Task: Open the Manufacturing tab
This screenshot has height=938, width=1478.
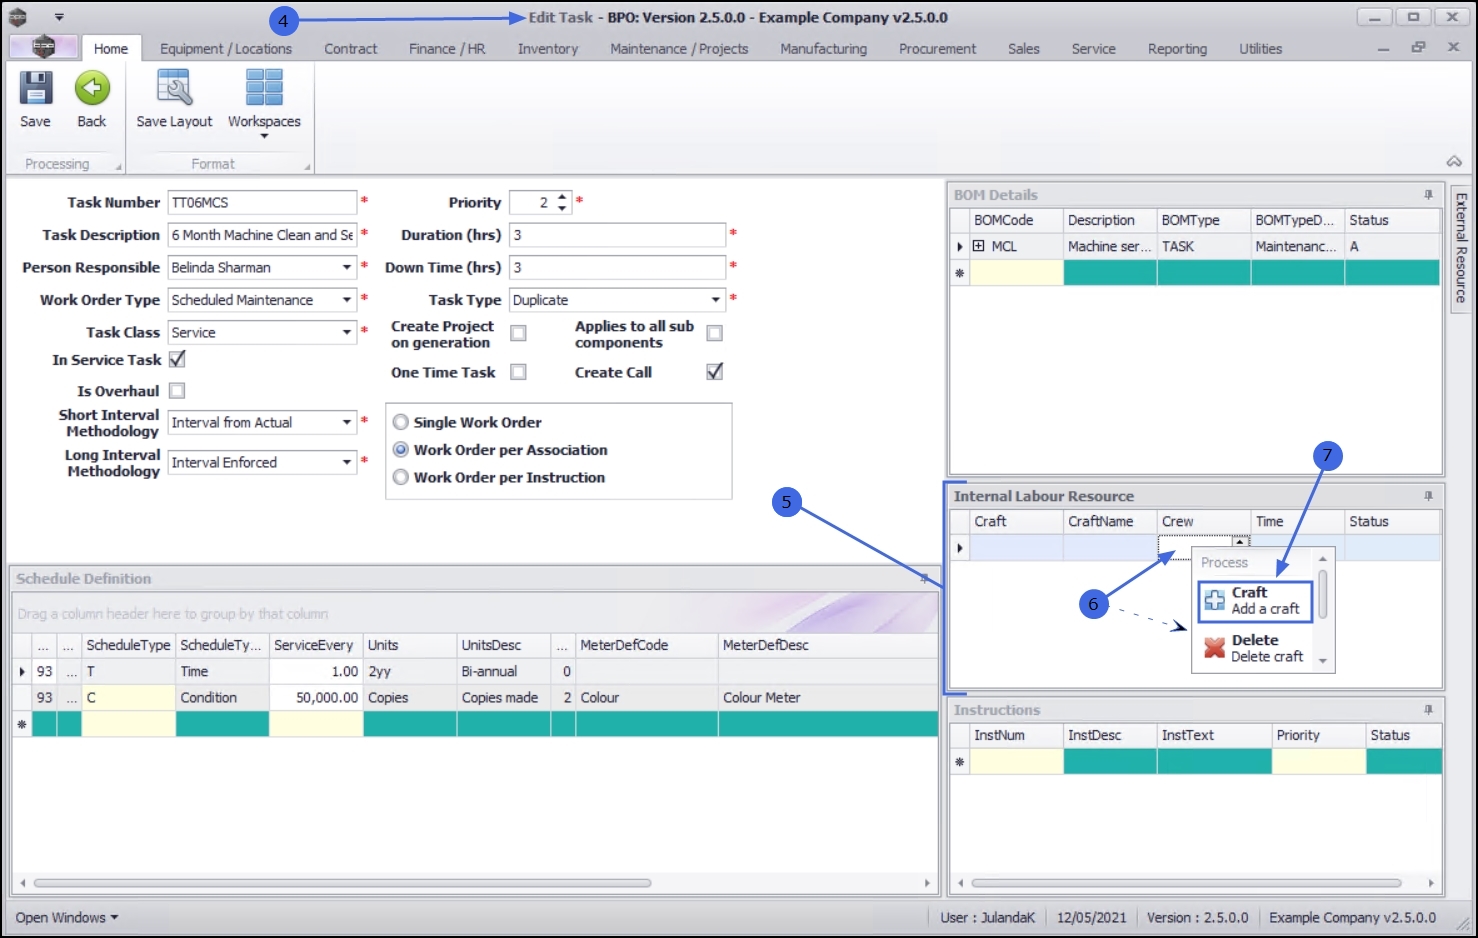Action: click(x=824, y=48)
